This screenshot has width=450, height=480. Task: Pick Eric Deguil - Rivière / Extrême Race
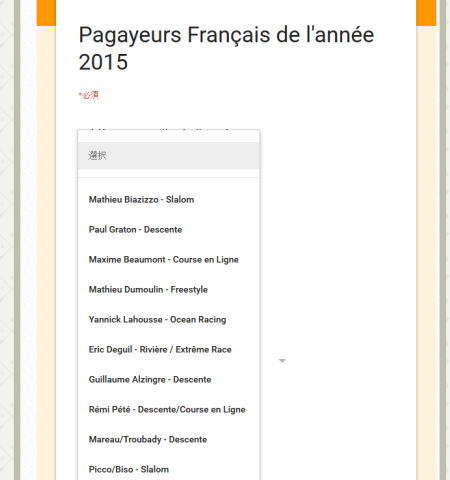point(169,349)
